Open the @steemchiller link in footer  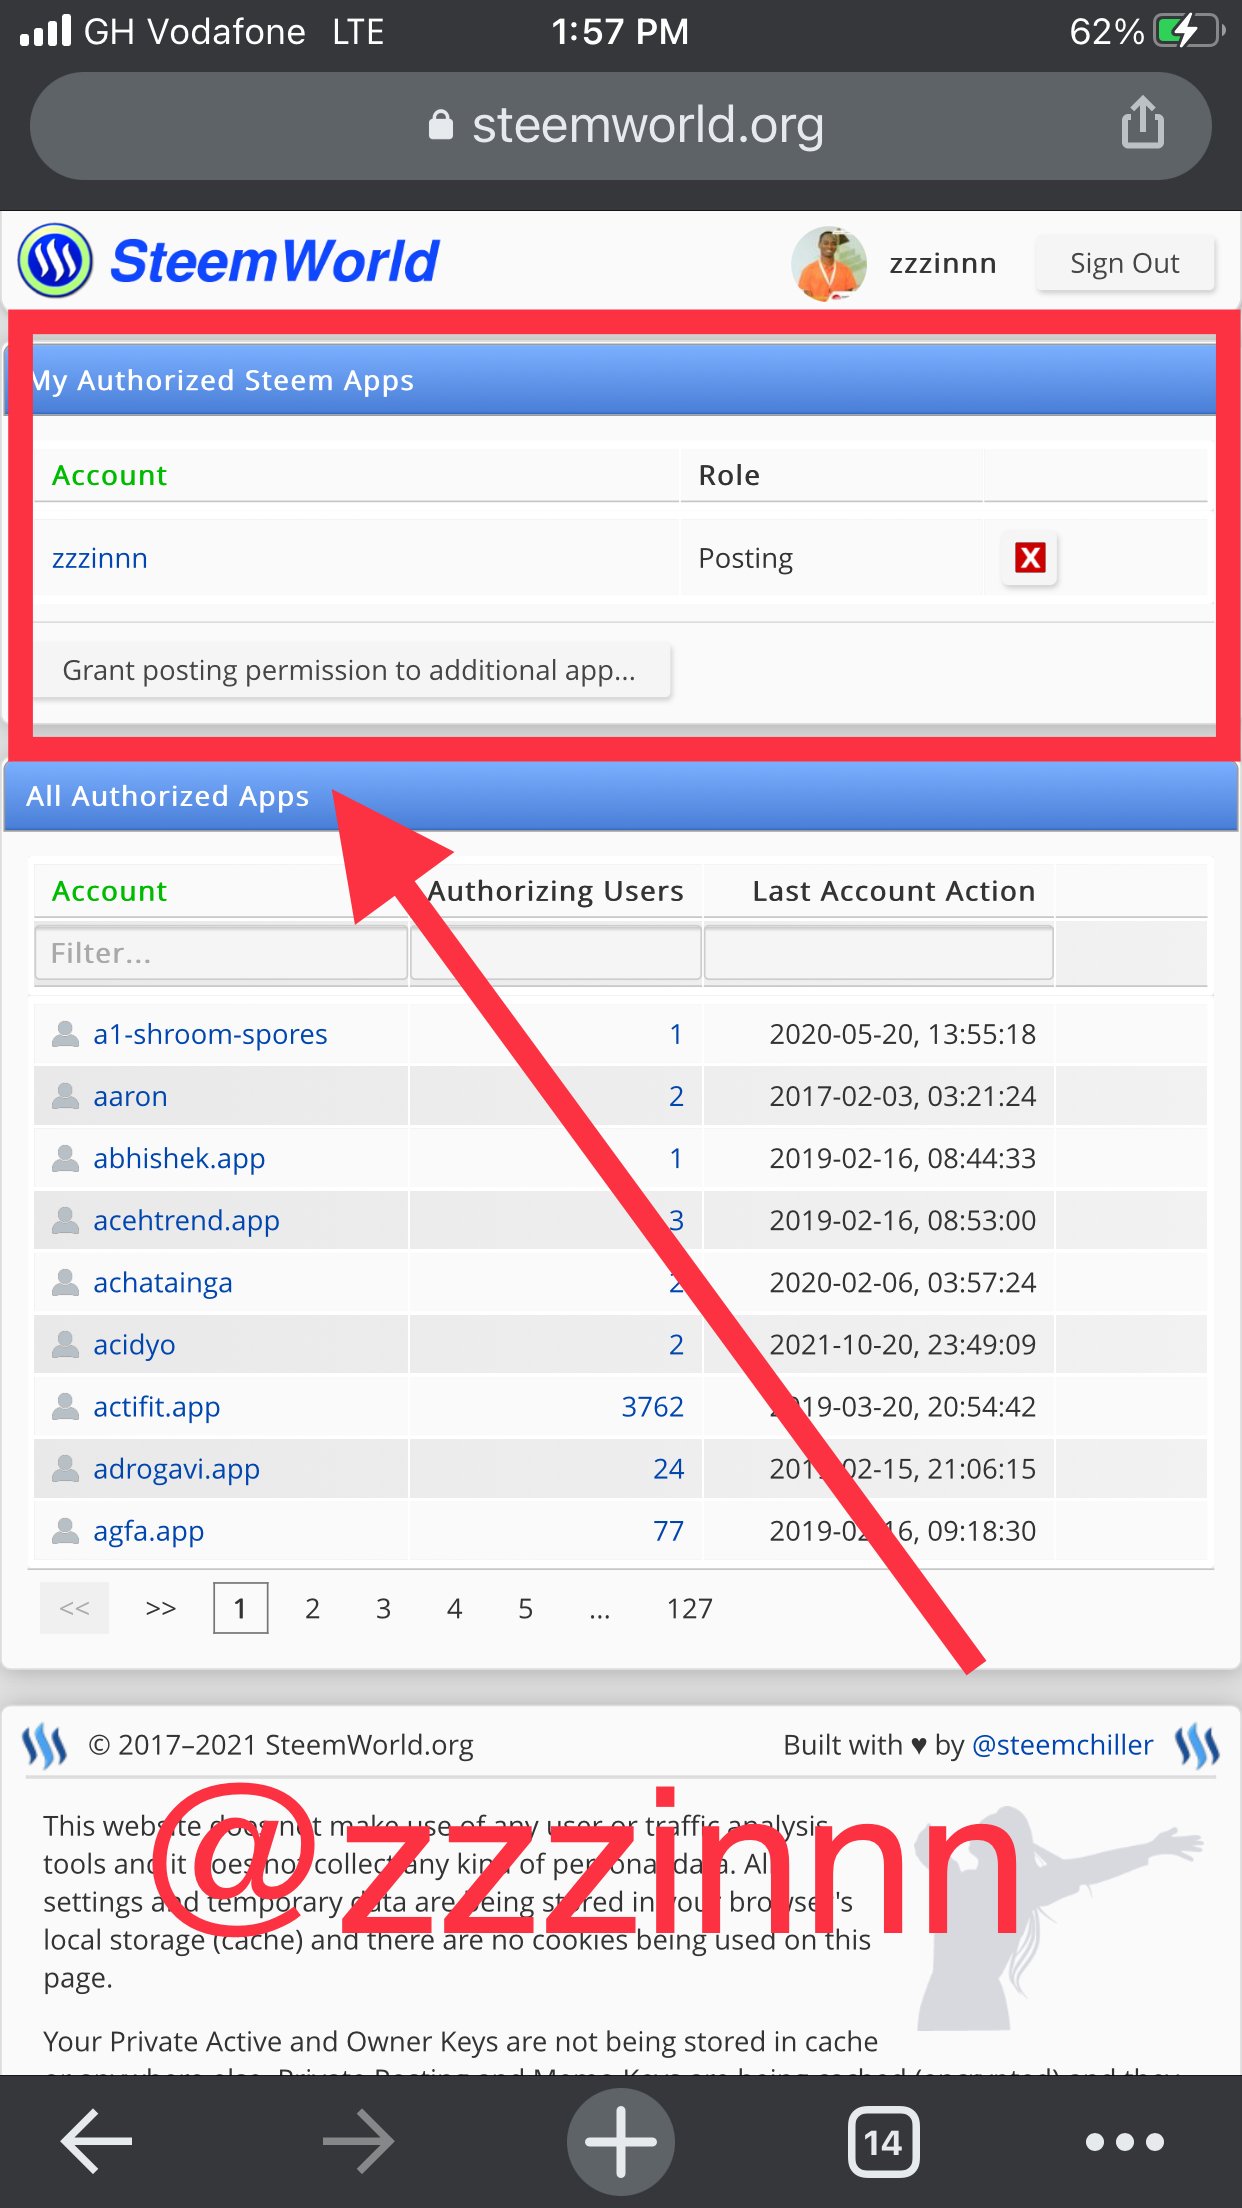click(1062, 1745)
